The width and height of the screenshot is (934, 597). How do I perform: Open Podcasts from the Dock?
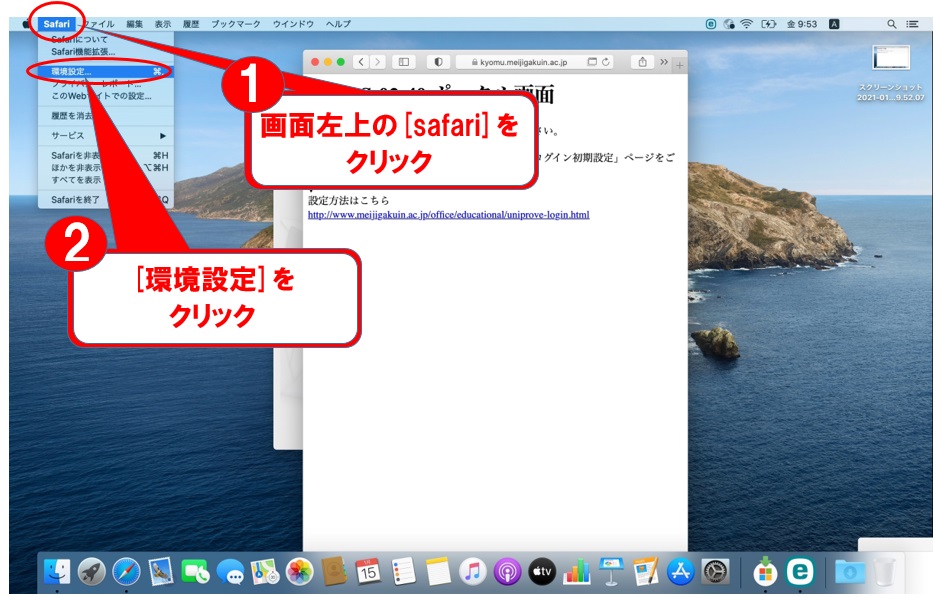pos(507,571)
